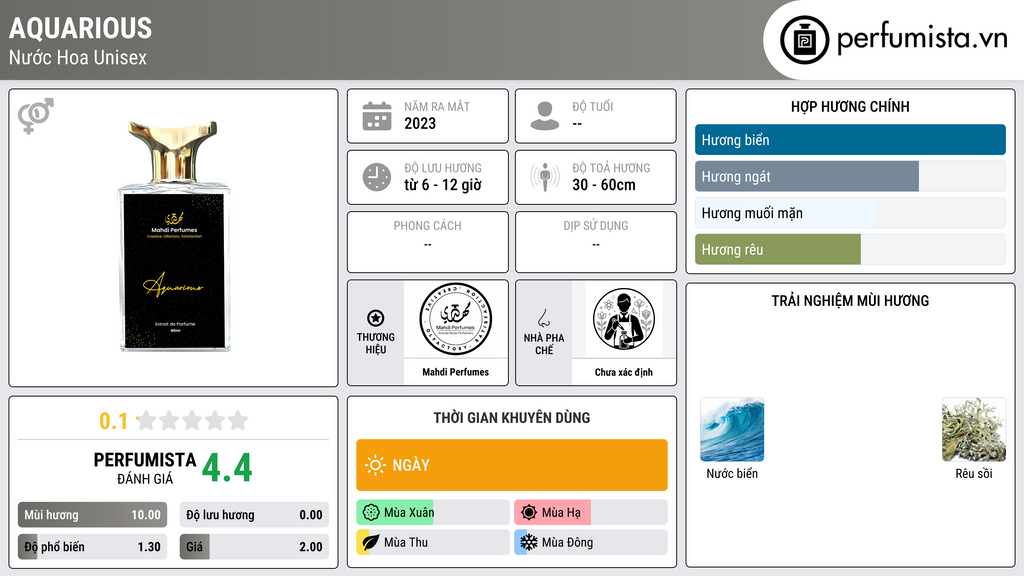Click the Mùa Đông season bar
This screenshot has height=576, width=1024.
click(591, 542)
